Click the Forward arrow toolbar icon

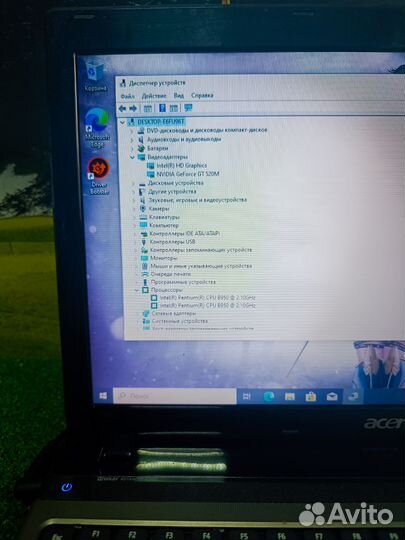tap(133, 109)
